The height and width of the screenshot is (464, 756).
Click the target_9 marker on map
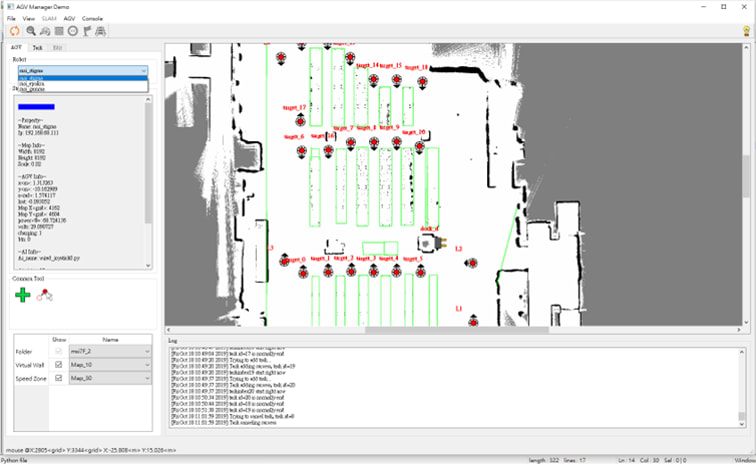pyautogui.click(x=396, y=142)
